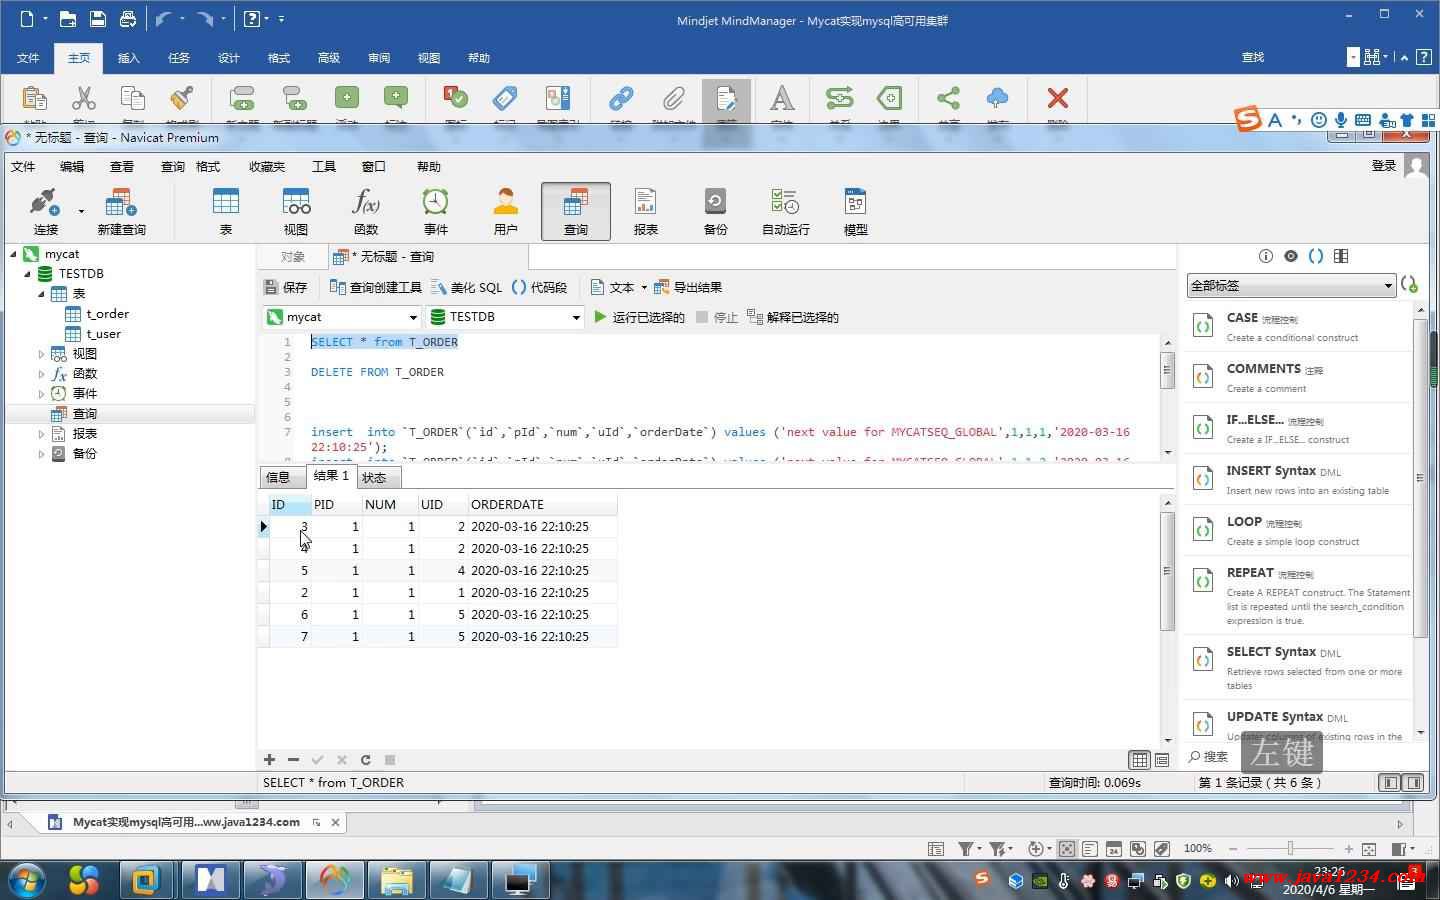Run the selected SQL (运行已选择的)

coord(639,317)
